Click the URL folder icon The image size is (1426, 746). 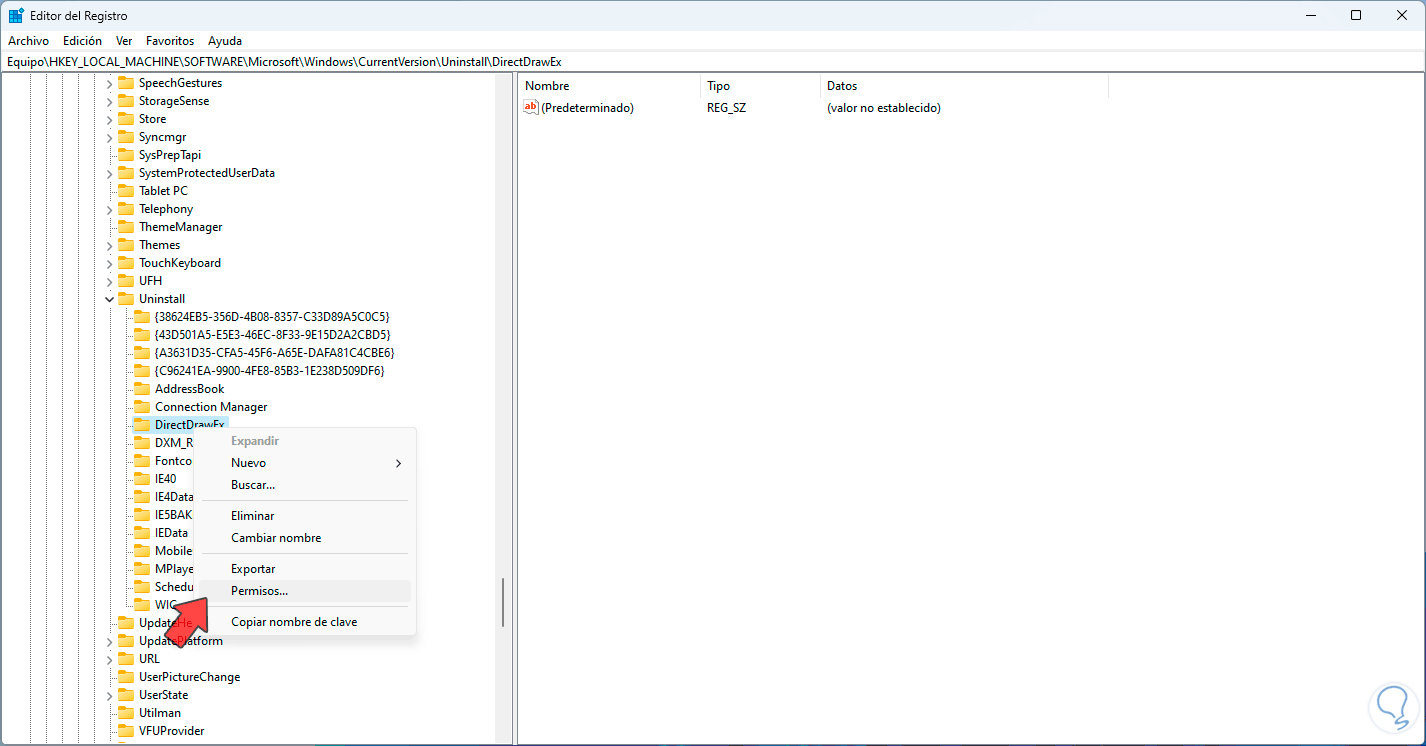126,659
